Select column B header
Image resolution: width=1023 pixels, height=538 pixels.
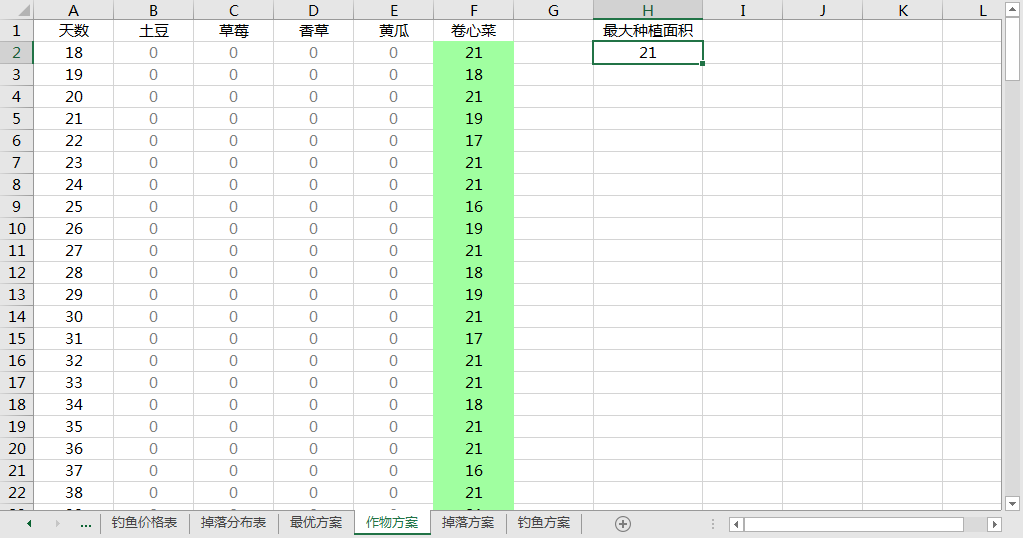[x=153, y=10]
